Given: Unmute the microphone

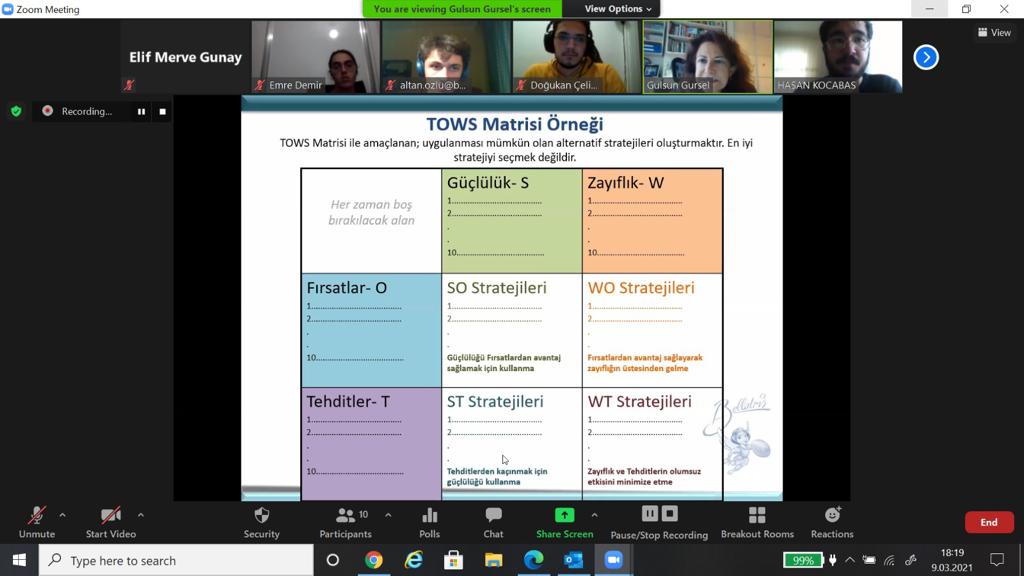Looking at the screenshot, I should (x=37, y=516).
